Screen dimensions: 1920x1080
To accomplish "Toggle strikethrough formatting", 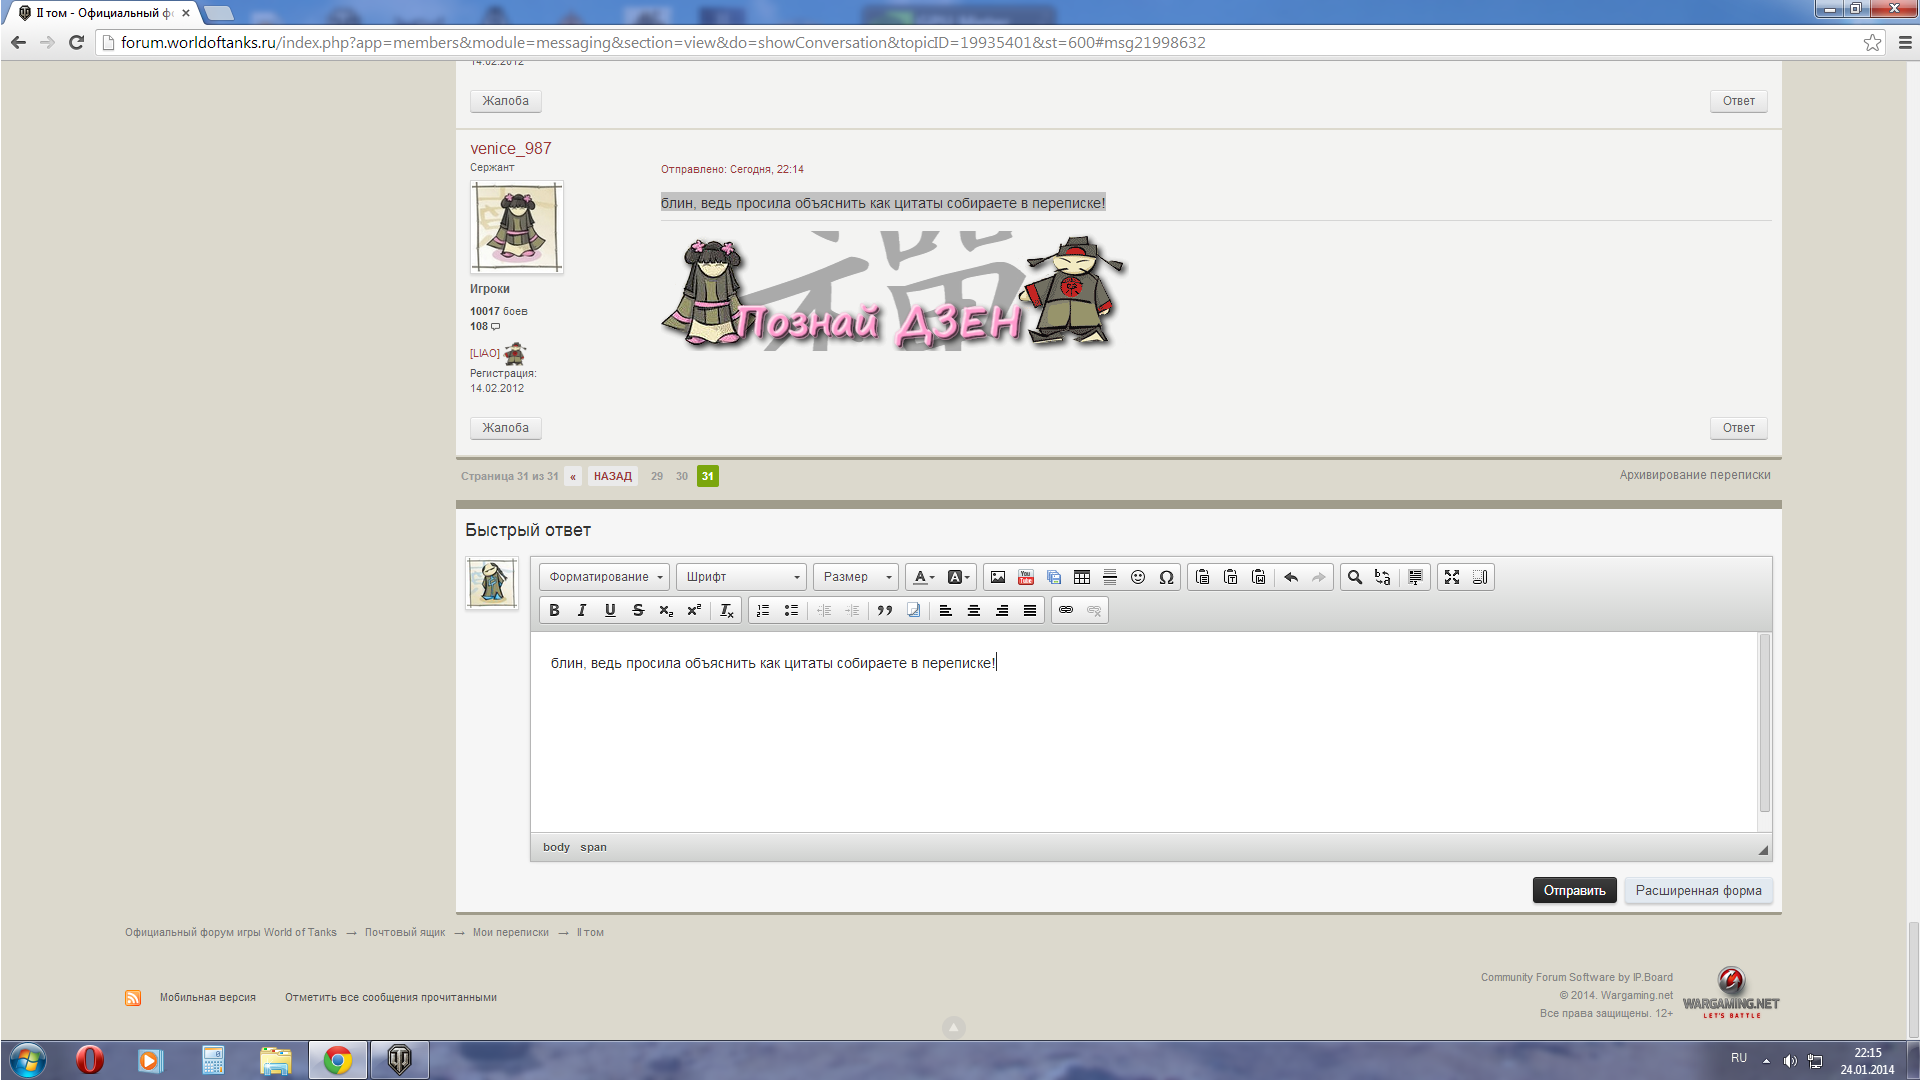I will 638,610.
